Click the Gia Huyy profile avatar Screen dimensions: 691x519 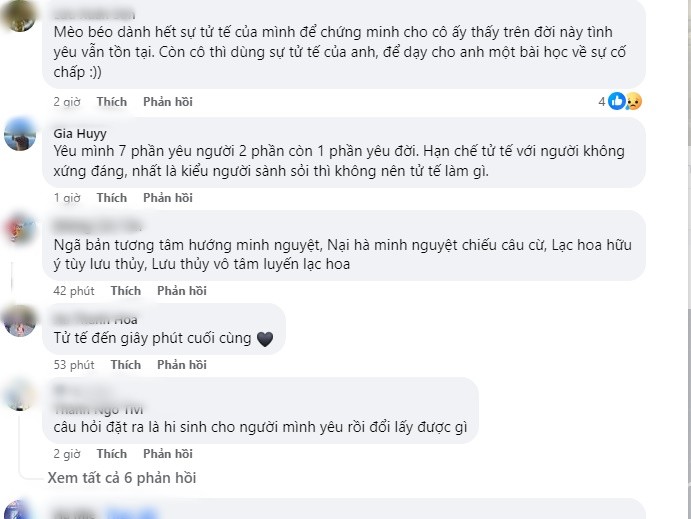pyautogui.click(x=20, y=134)
